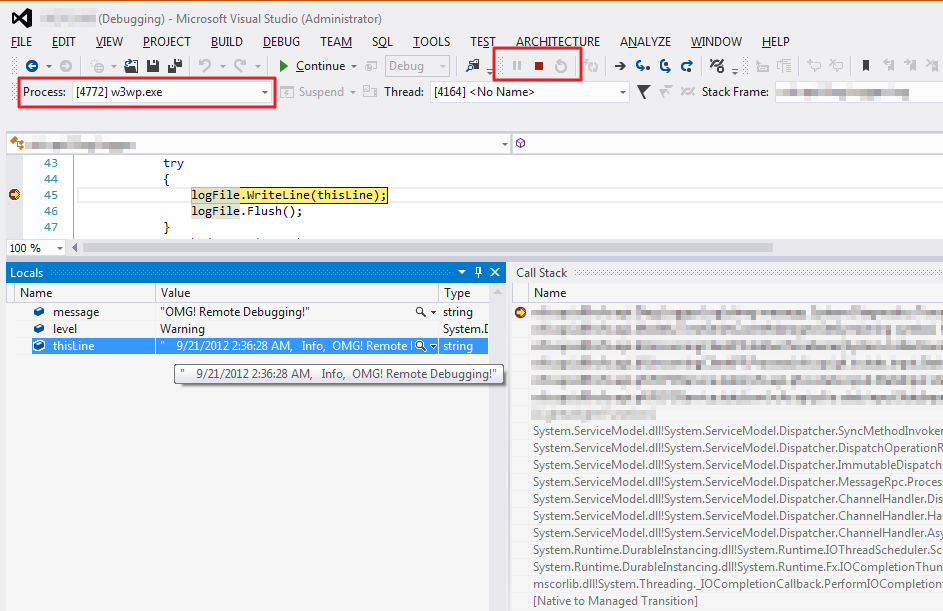Open the DEBUG menu
Screen dimensions: 943x611
pos(281,41)
